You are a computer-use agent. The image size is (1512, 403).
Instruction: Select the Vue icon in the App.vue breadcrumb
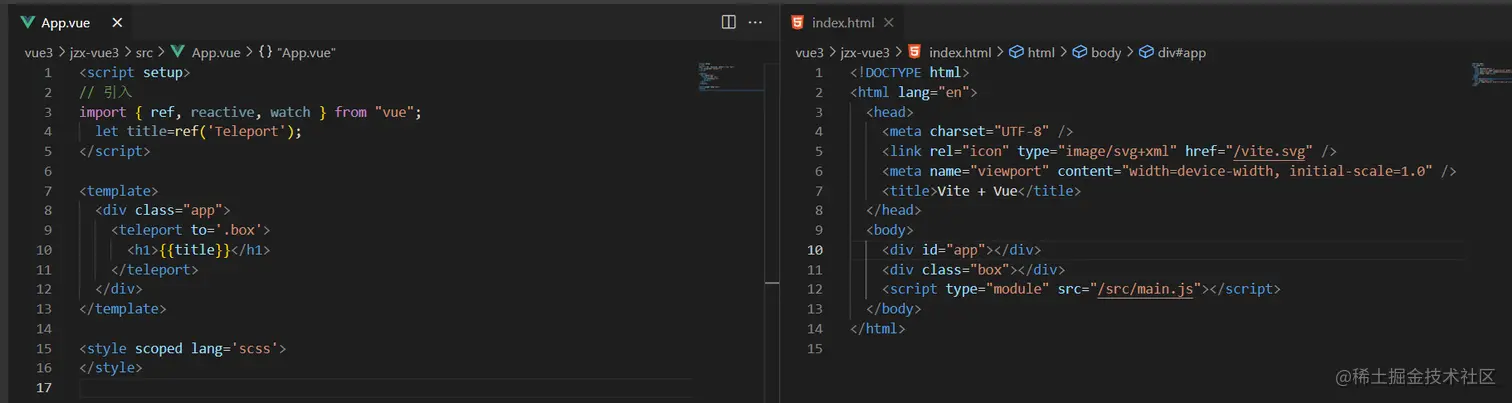pyautogui.click(x=178, y=52)
